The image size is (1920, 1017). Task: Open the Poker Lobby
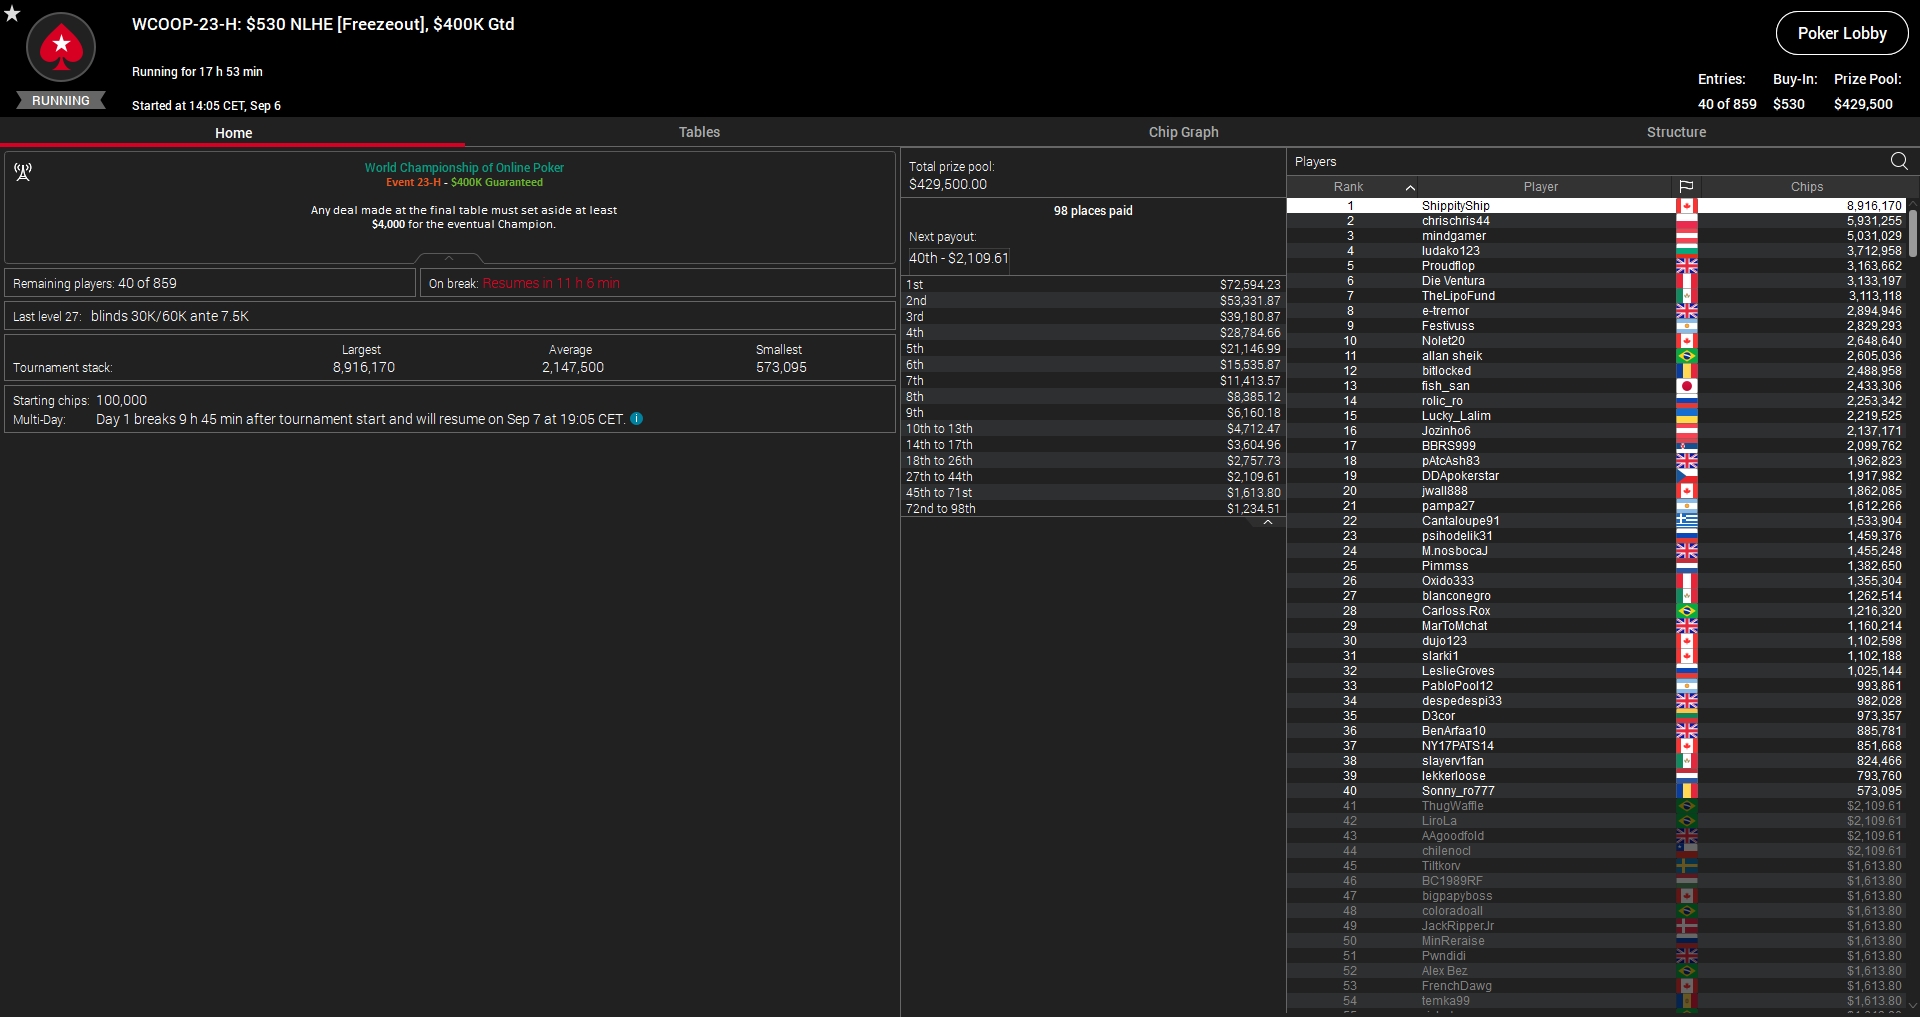click(1842, 33)
